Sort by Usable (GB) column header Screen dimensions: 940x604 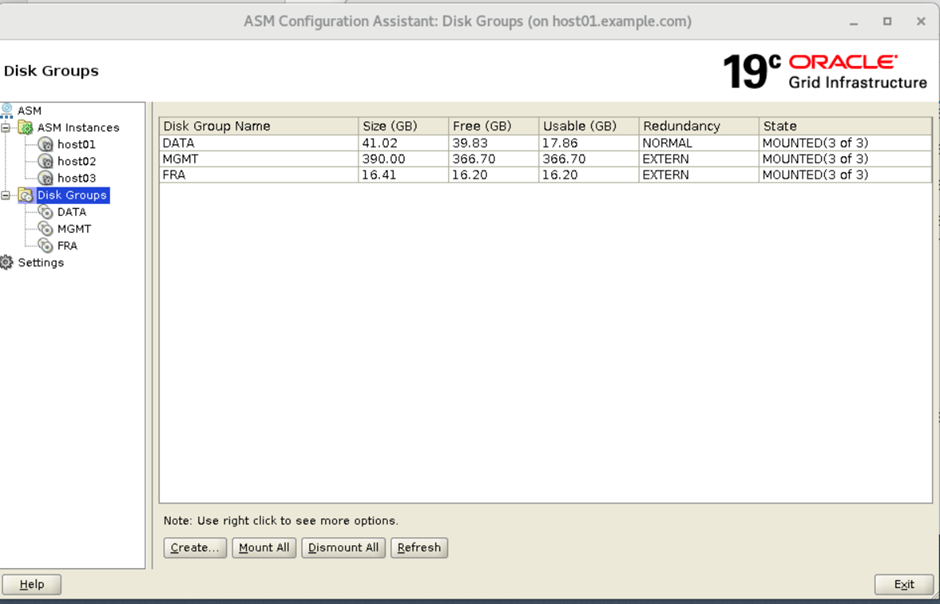pyautogui.click(x=589, y=126)
